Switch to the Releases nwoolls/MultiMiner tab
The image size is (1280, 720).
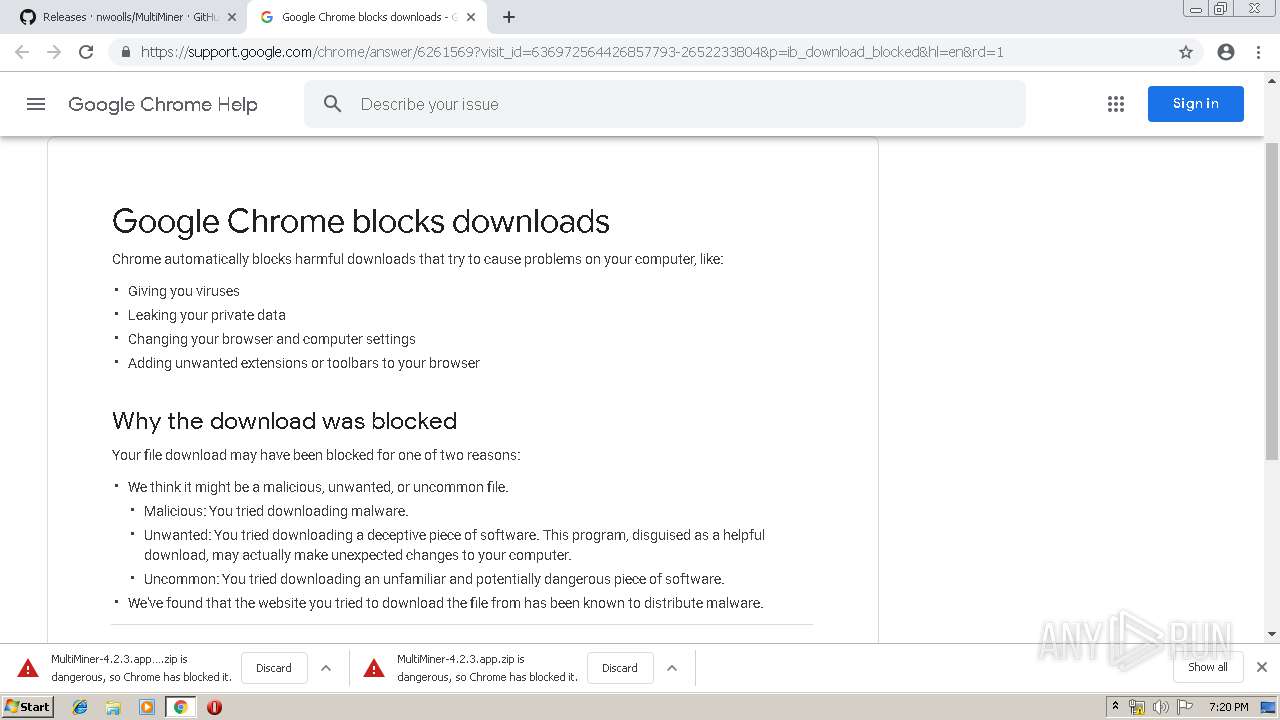pyautogui.click(x=130, y=17)
